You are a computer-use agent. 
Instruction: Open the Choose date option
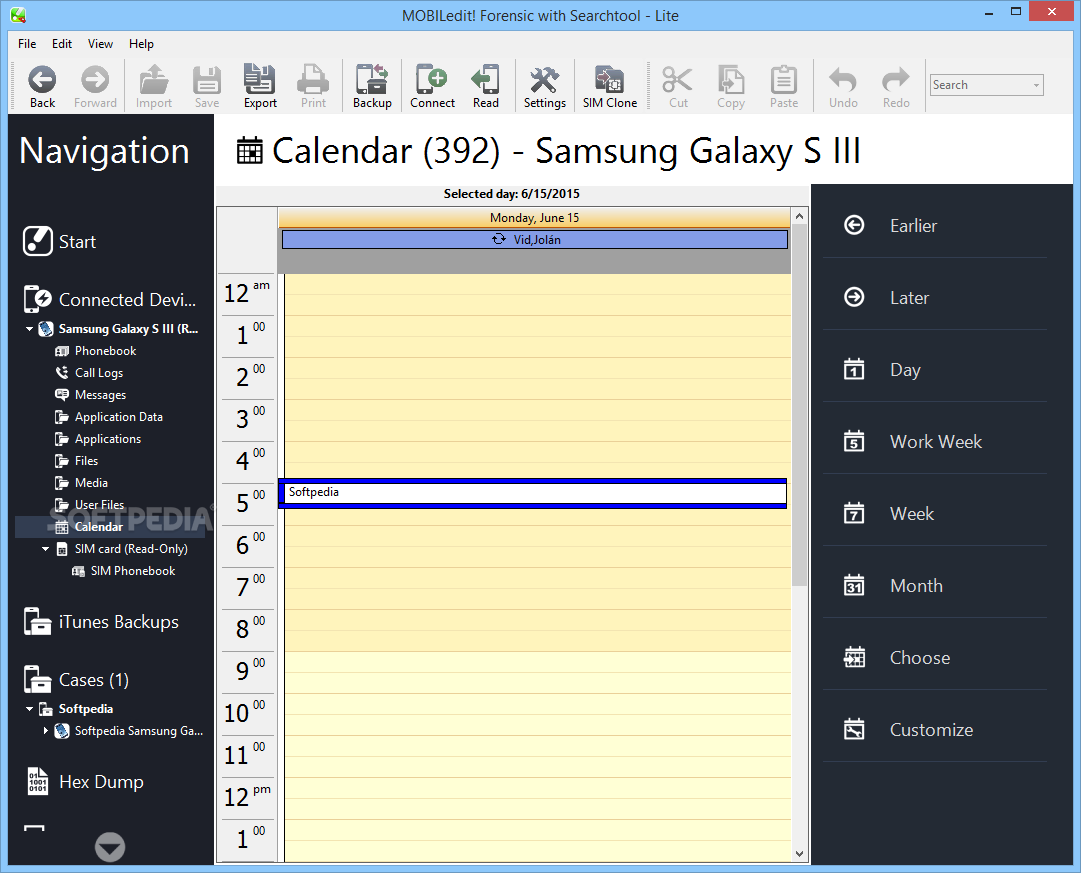pyautogui.click(x=935, y=658)
